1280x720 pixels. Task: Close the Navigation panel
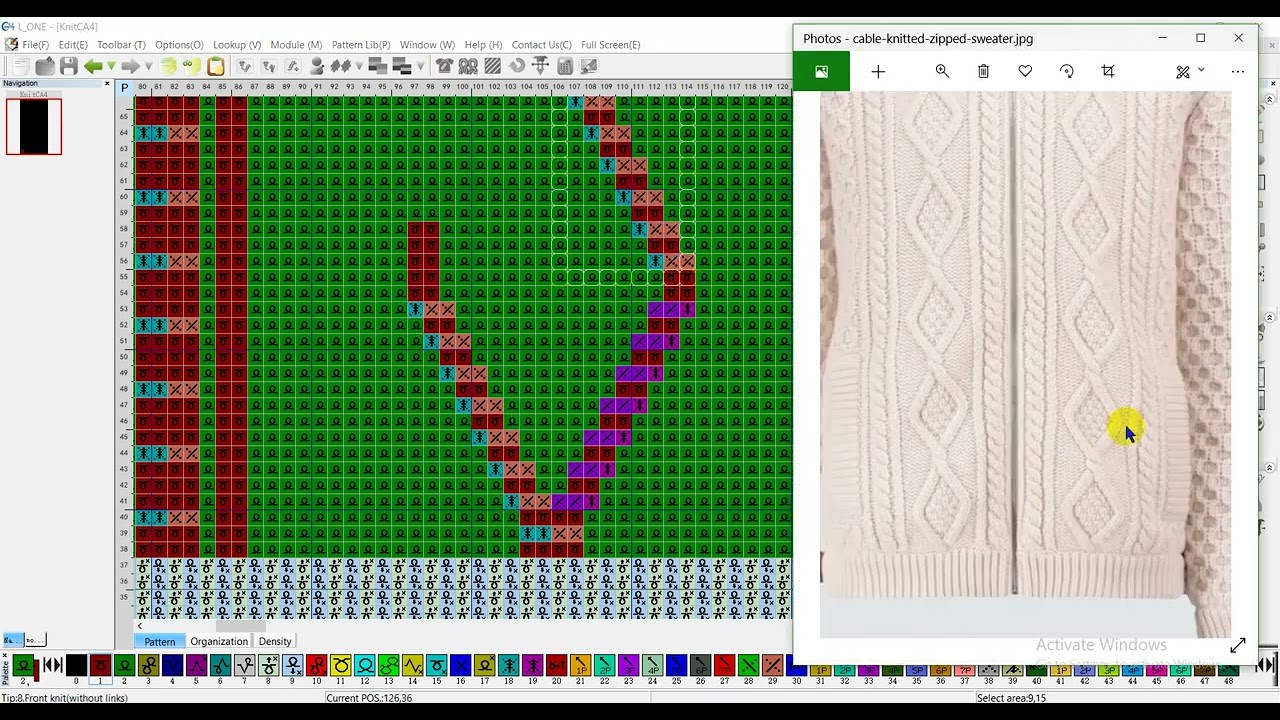coord(108,83)
